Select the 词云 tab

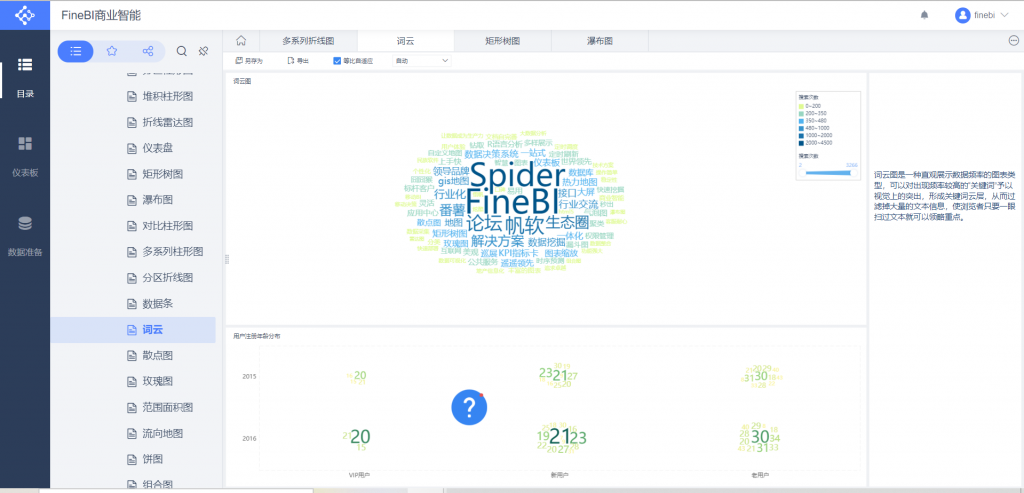406,40
